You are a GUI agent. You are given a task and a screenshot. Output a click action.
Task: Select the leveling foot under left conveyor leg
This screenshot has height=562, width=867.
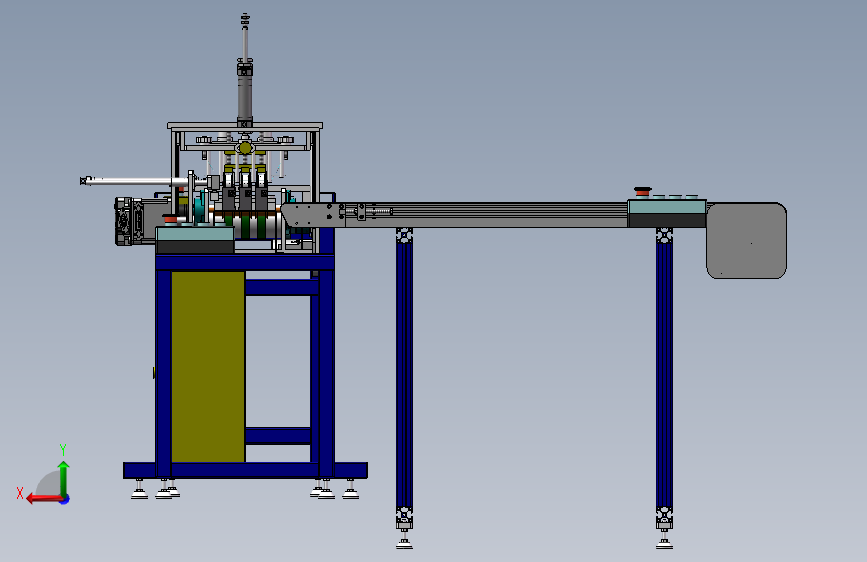[405, 539]
